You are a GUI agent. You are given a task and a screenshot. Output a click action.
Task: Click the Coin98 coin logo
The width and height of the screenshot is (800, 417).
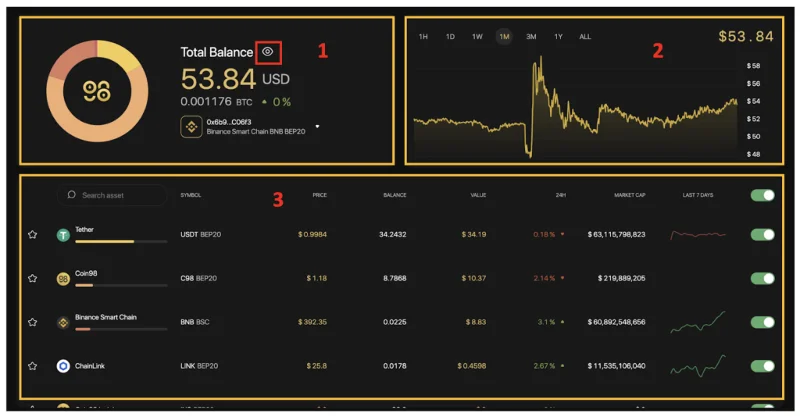tap(63, 279)
